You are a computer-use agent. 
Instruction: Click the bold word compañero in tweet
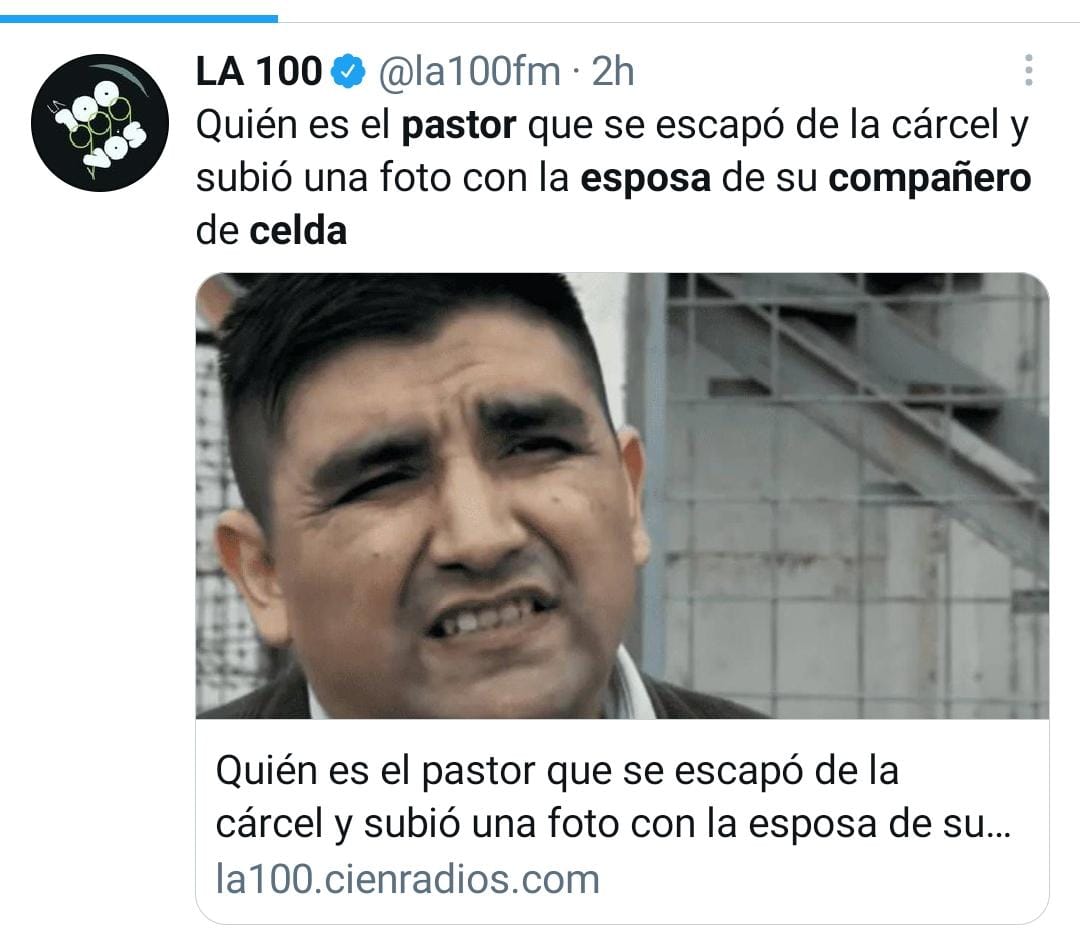930,178
